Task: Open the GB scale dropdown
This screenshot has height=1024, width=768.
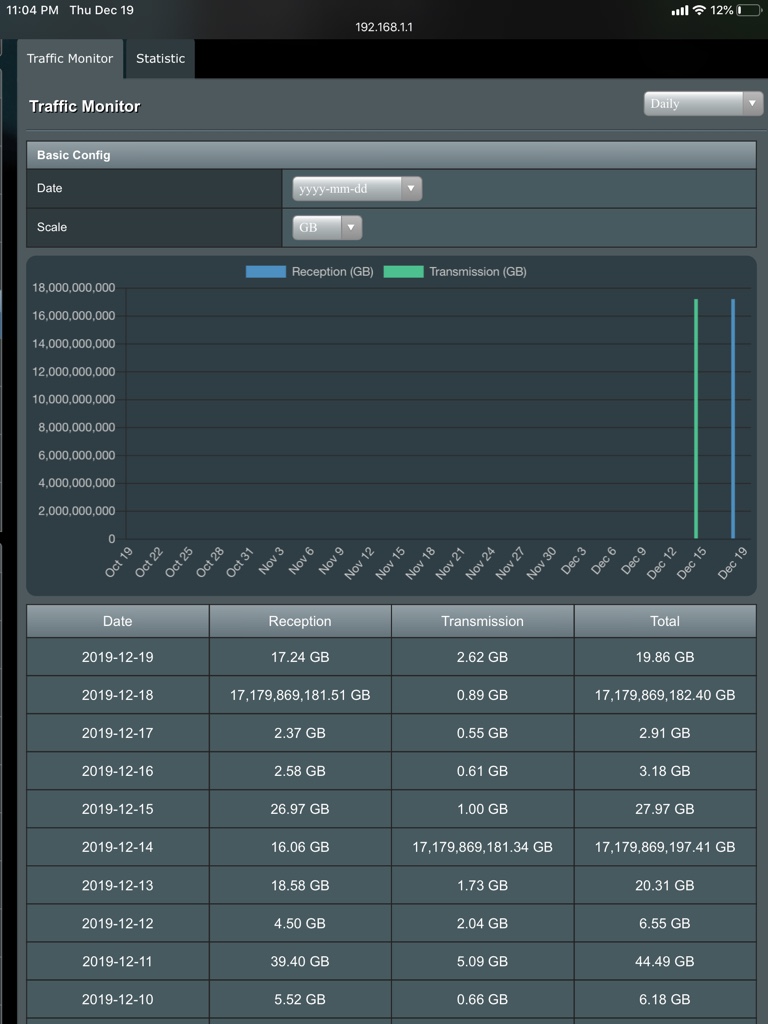Action: (327, 227)
